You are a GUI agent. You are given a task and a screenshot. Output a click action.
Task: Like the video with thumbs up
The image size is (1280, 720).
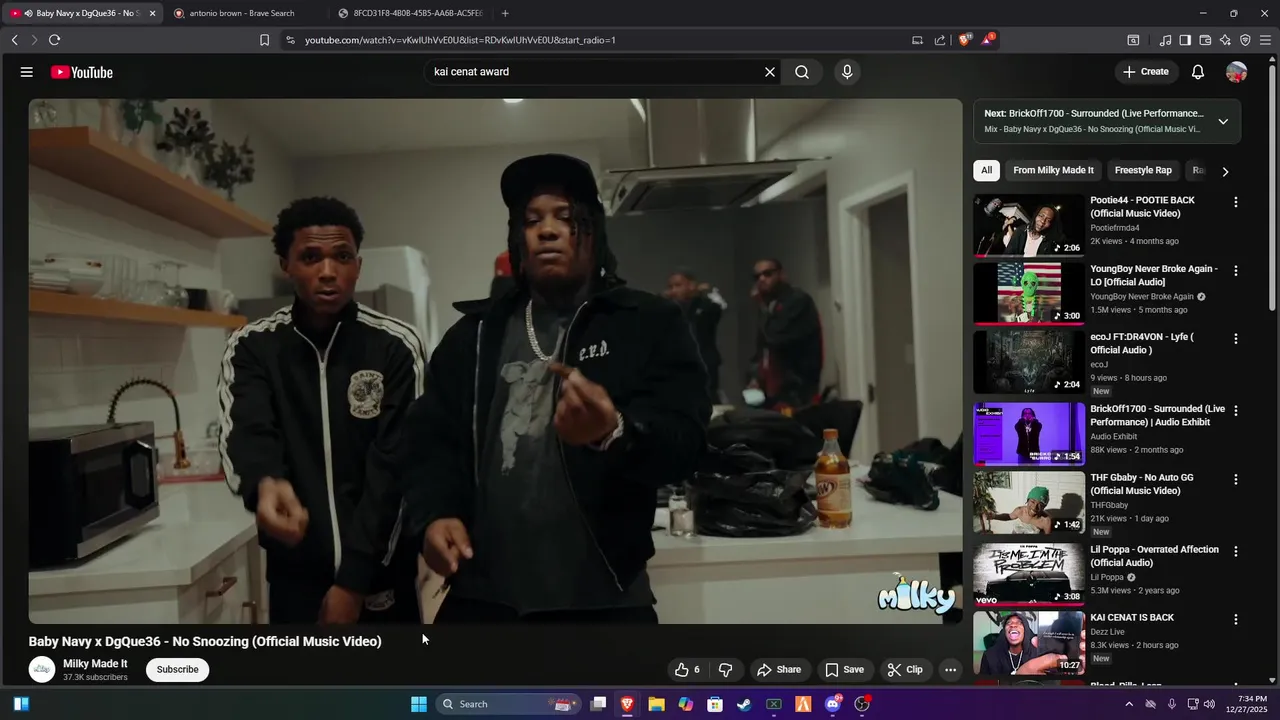pos(688,670)
